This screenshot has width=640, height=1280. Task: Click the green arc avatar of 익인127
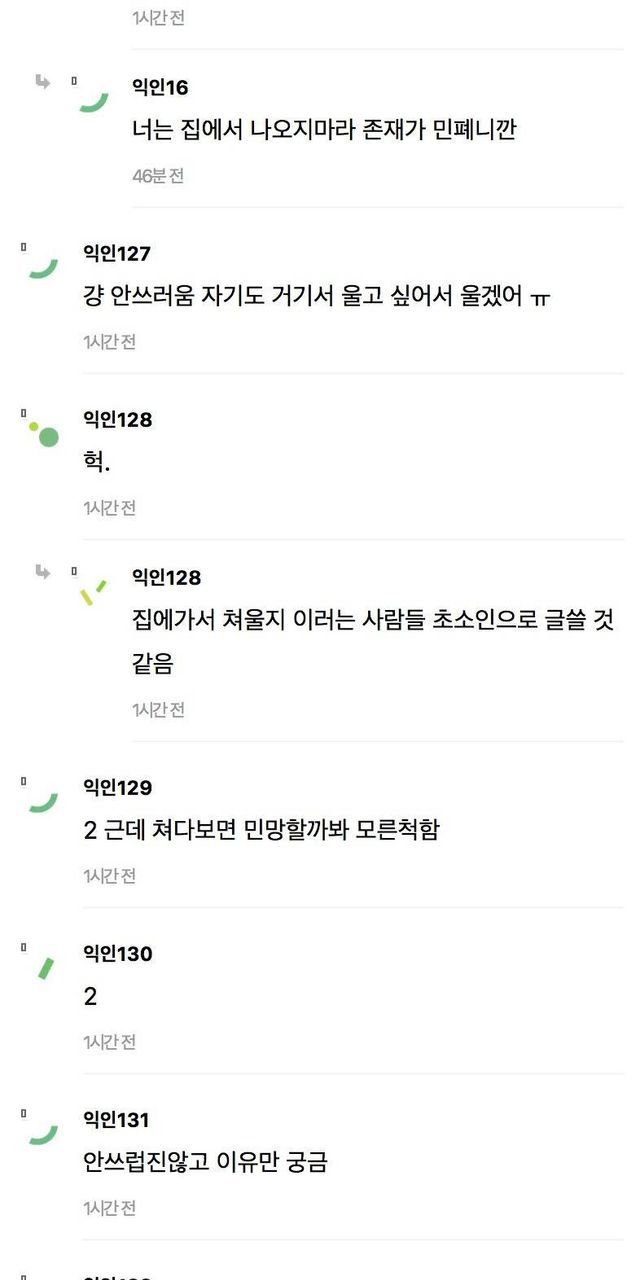tap(42, 264)
